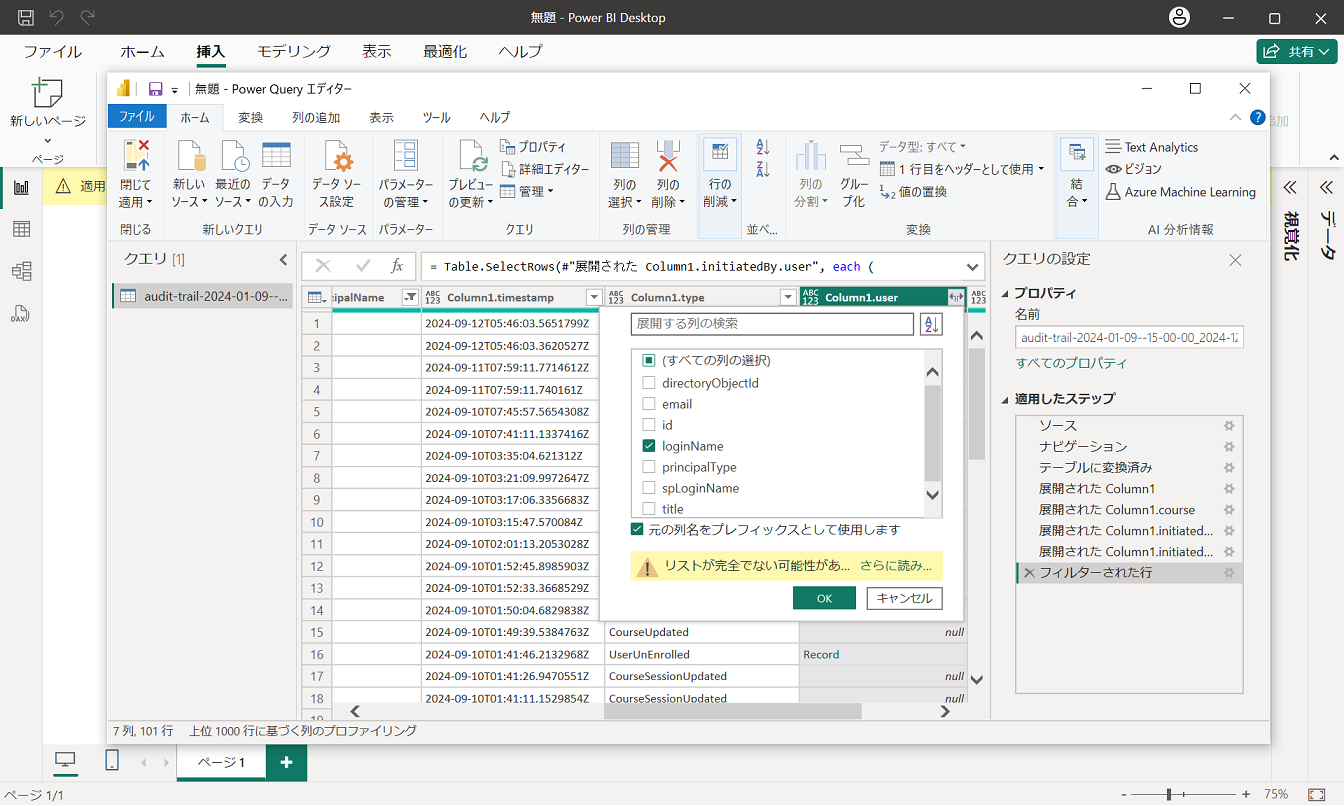Click Choose Columns icon
The image size is (1344, 806).
(625, 156)
